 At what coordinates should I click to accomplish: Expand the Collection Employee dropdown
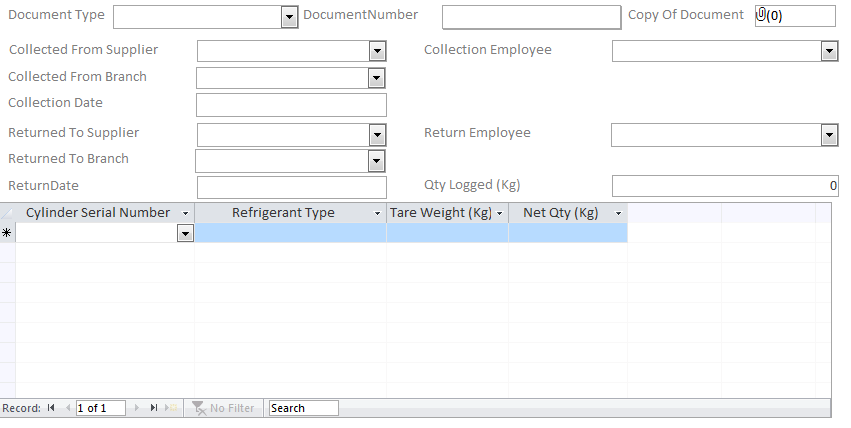(829, 51)
